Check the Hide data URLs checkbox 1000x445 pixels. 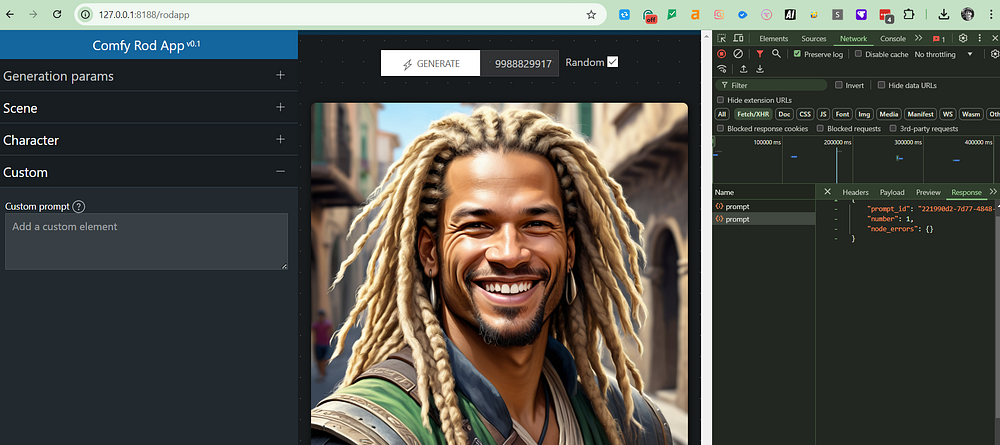881,85
